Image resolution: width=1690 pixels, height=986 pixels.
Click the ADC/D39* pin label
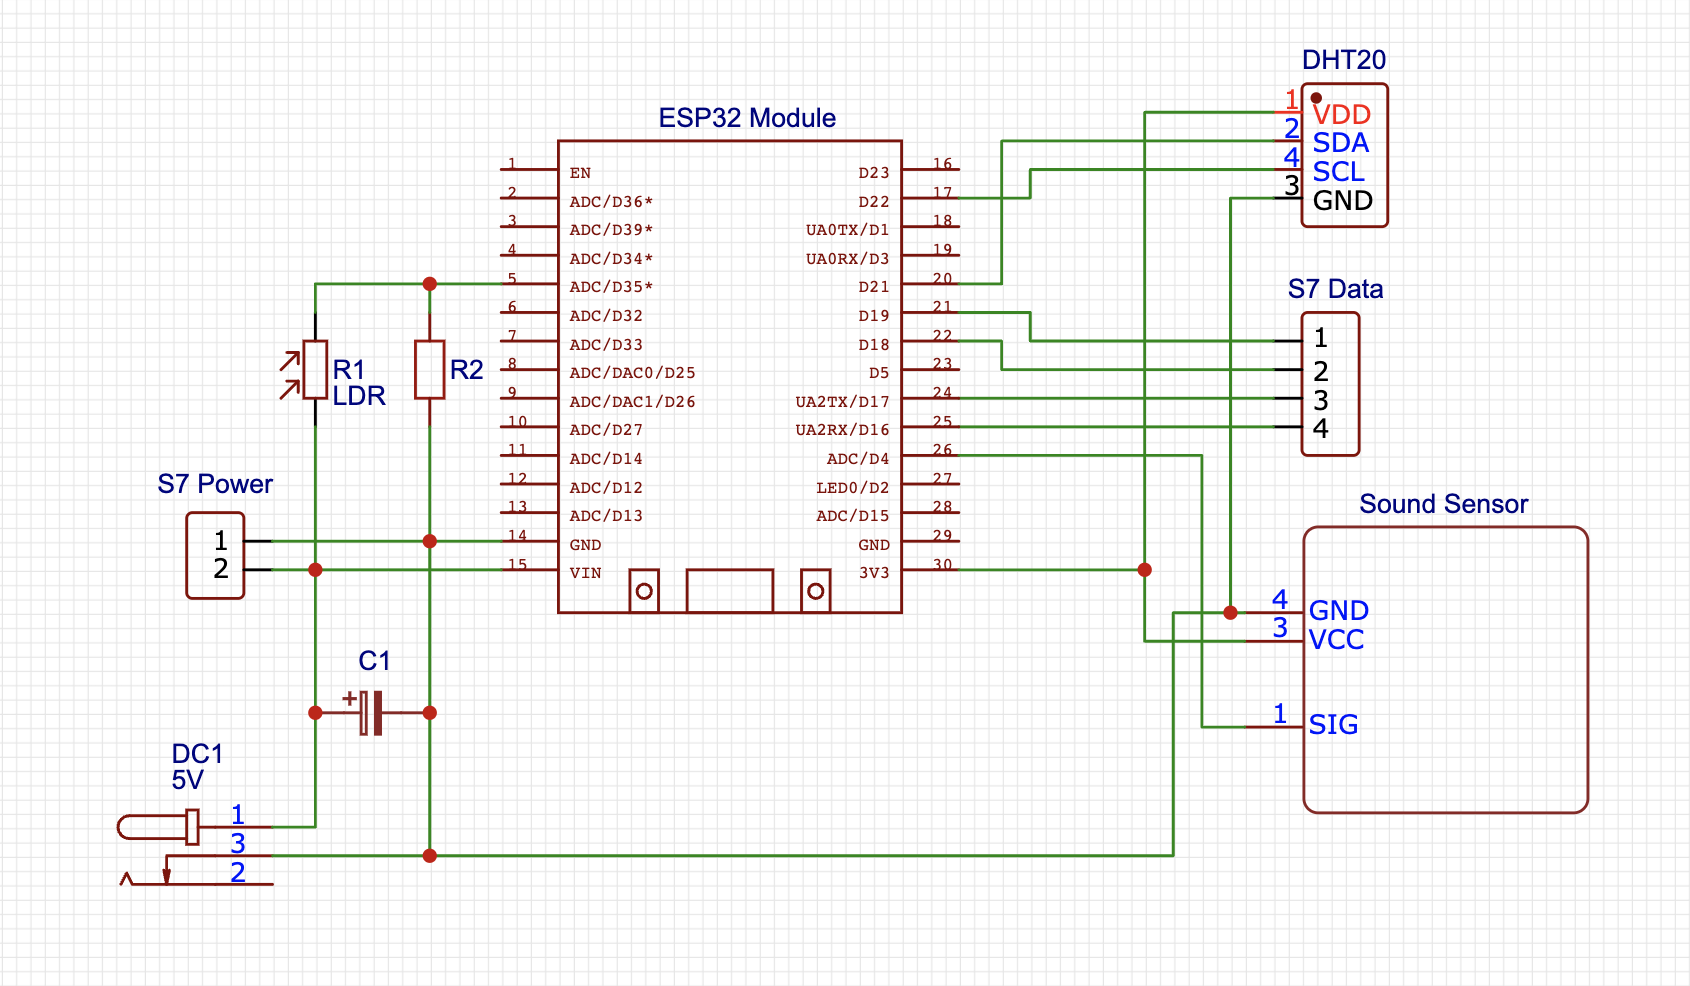tap(611, 230)
